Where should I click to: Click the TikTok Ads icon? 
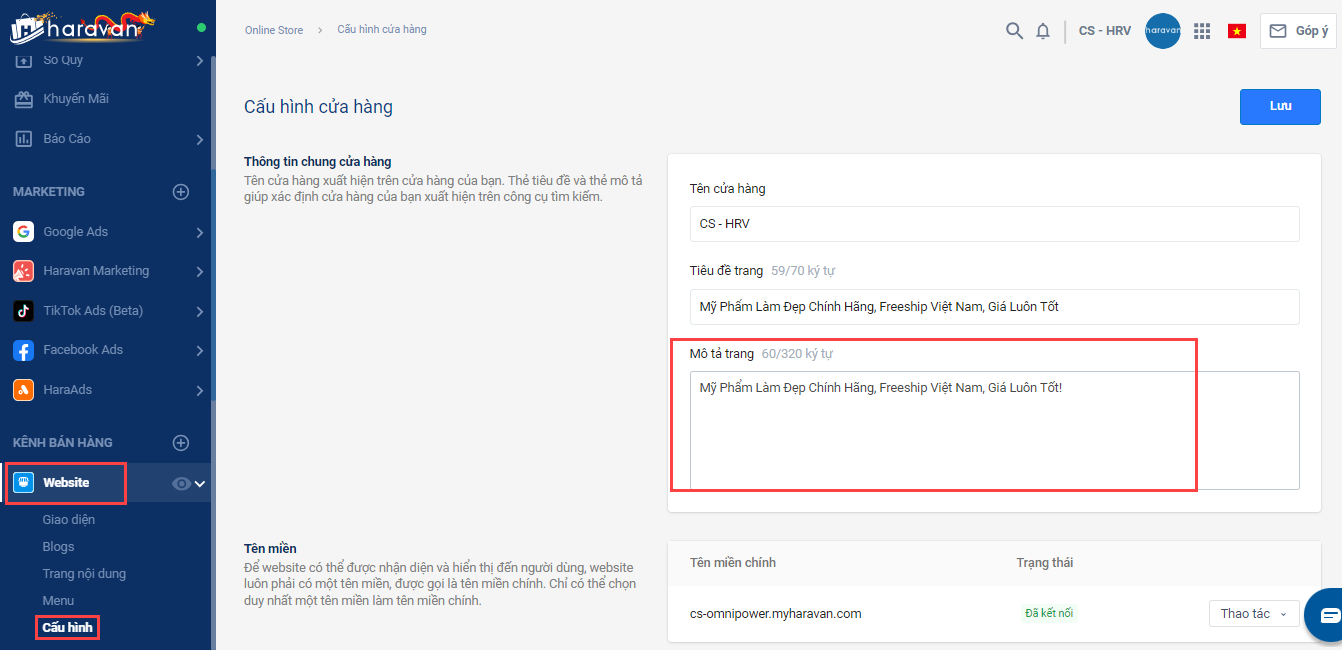pos(23,311)
